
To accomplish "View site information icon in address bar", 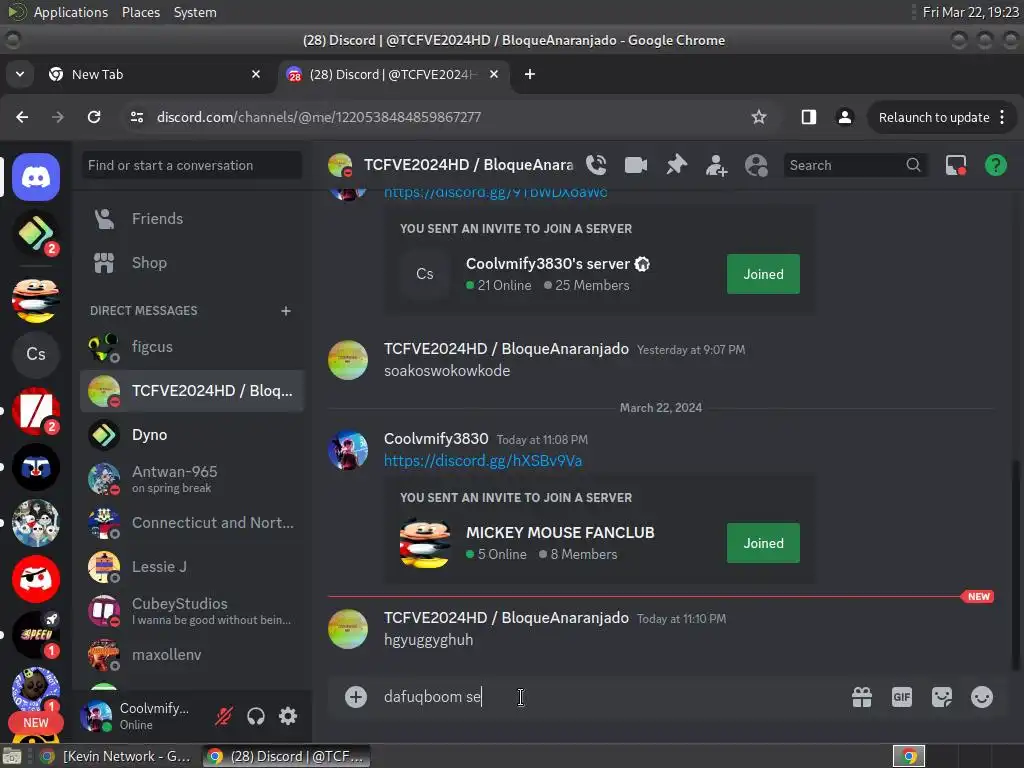I will pyautogui.click(x=137, y=117).
